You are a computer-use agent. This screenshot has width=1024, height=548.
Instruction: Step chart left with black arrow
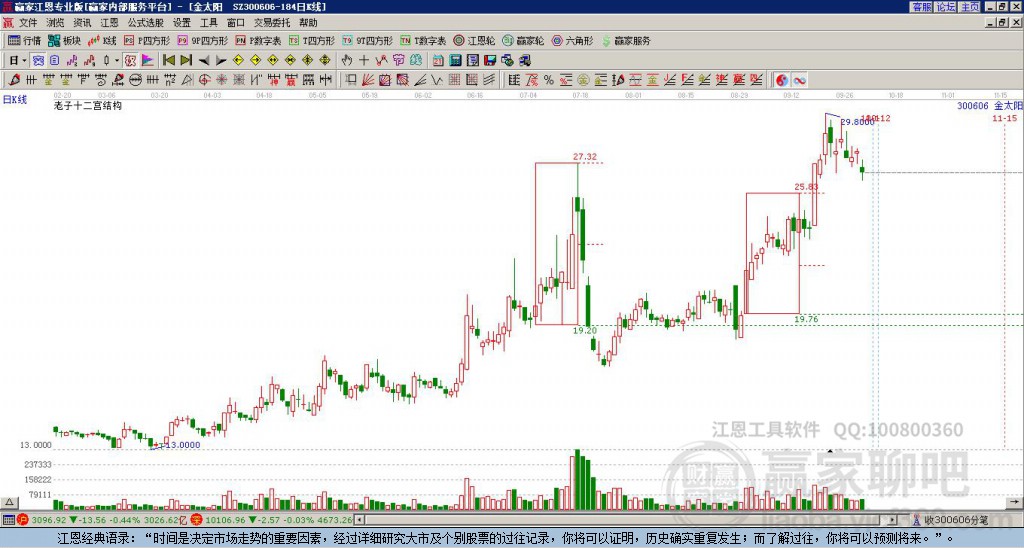(x=204, y=60)
